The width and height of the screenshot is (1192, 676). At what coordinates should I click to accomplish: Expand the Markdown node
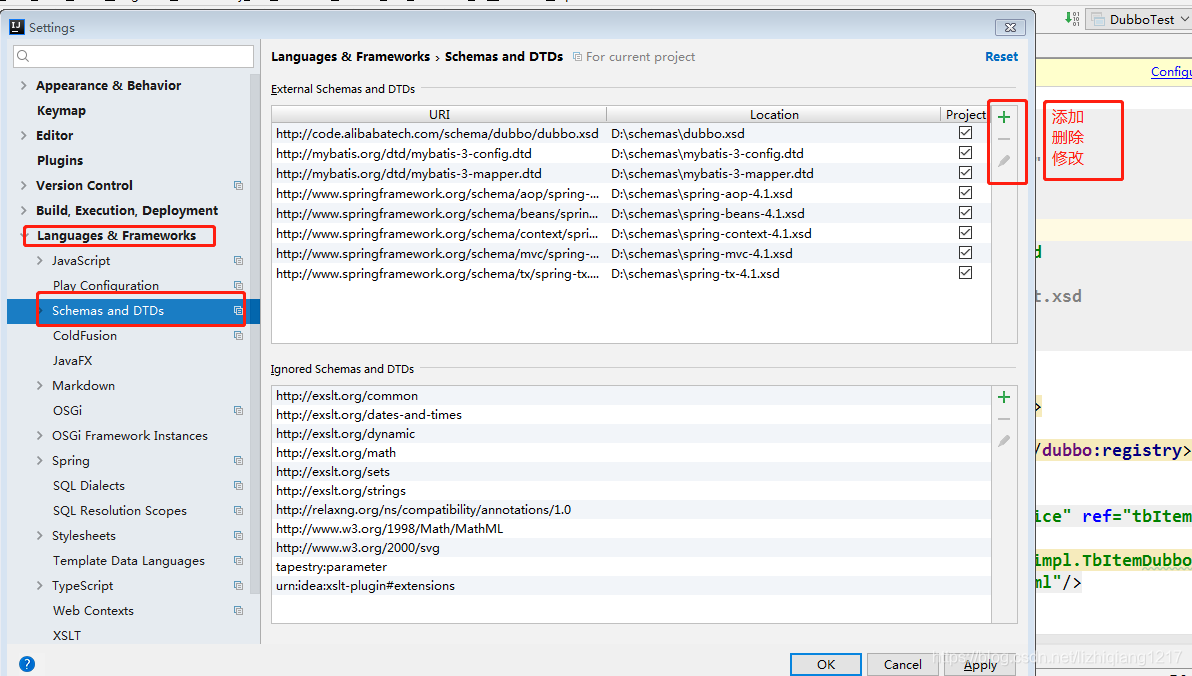(x=40, y=386)
